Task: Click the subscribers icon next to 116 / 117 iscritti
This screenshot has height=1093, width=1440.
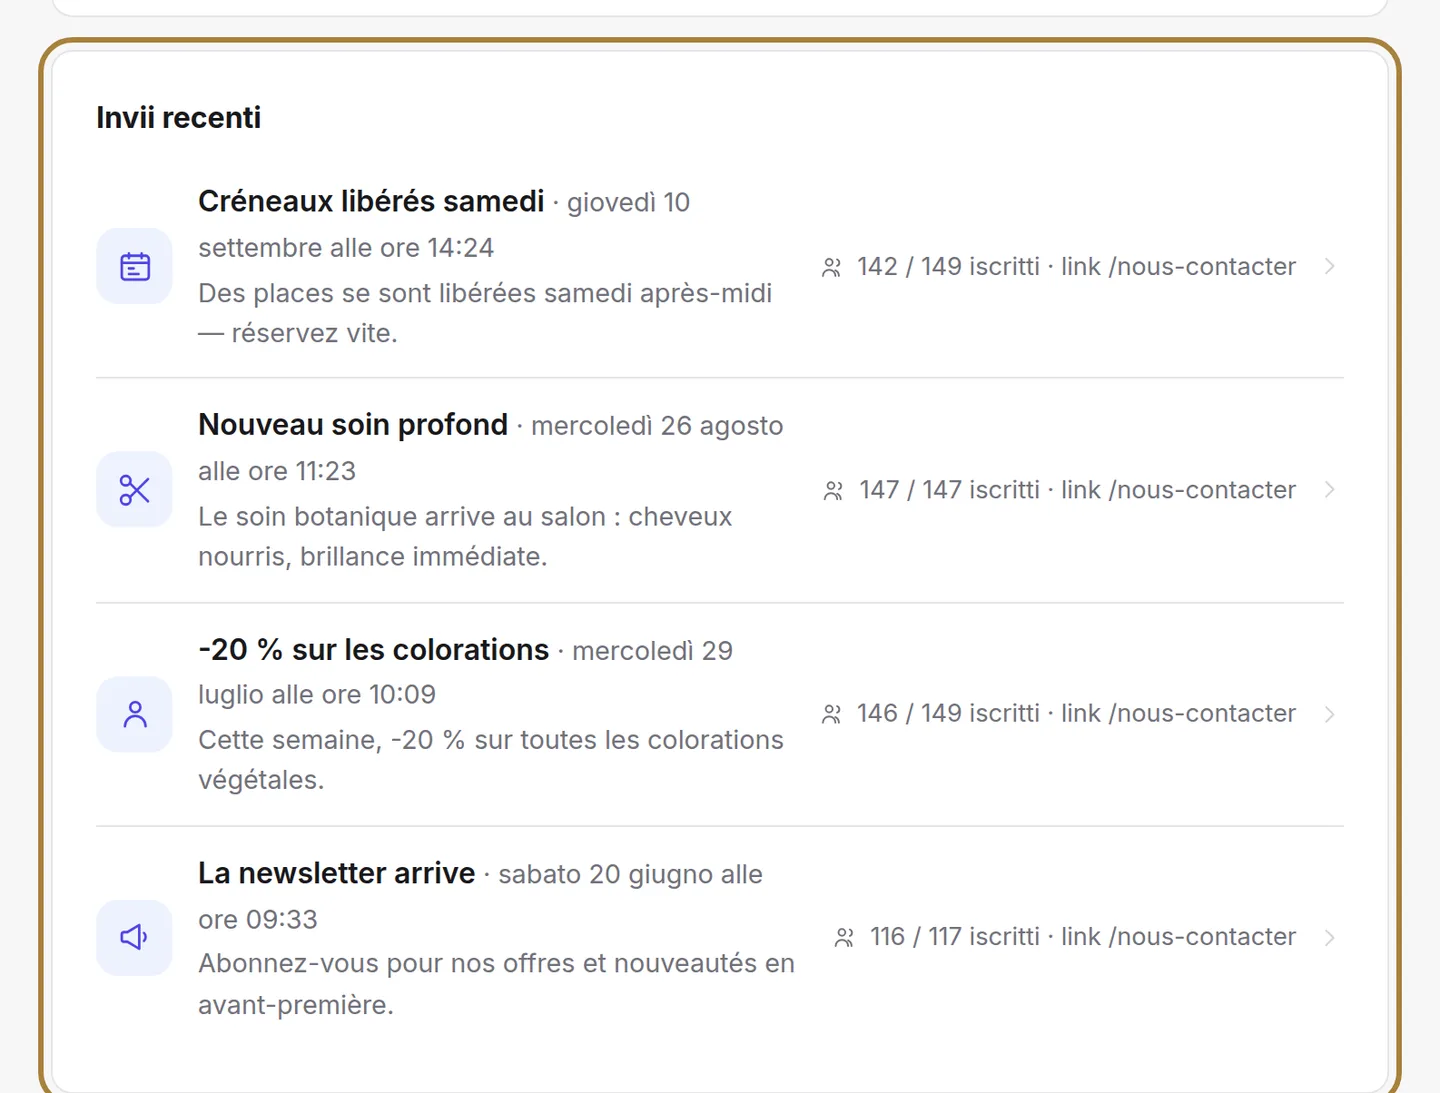Action: coord(844,938)
